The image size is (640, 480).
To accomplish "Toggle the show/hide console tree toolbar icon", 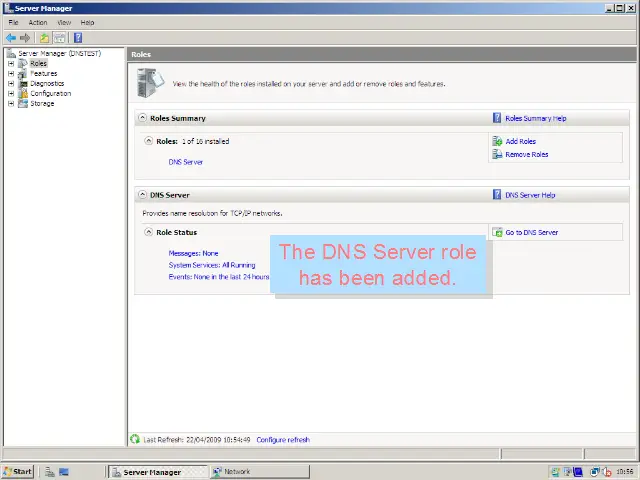I will 60,38.
